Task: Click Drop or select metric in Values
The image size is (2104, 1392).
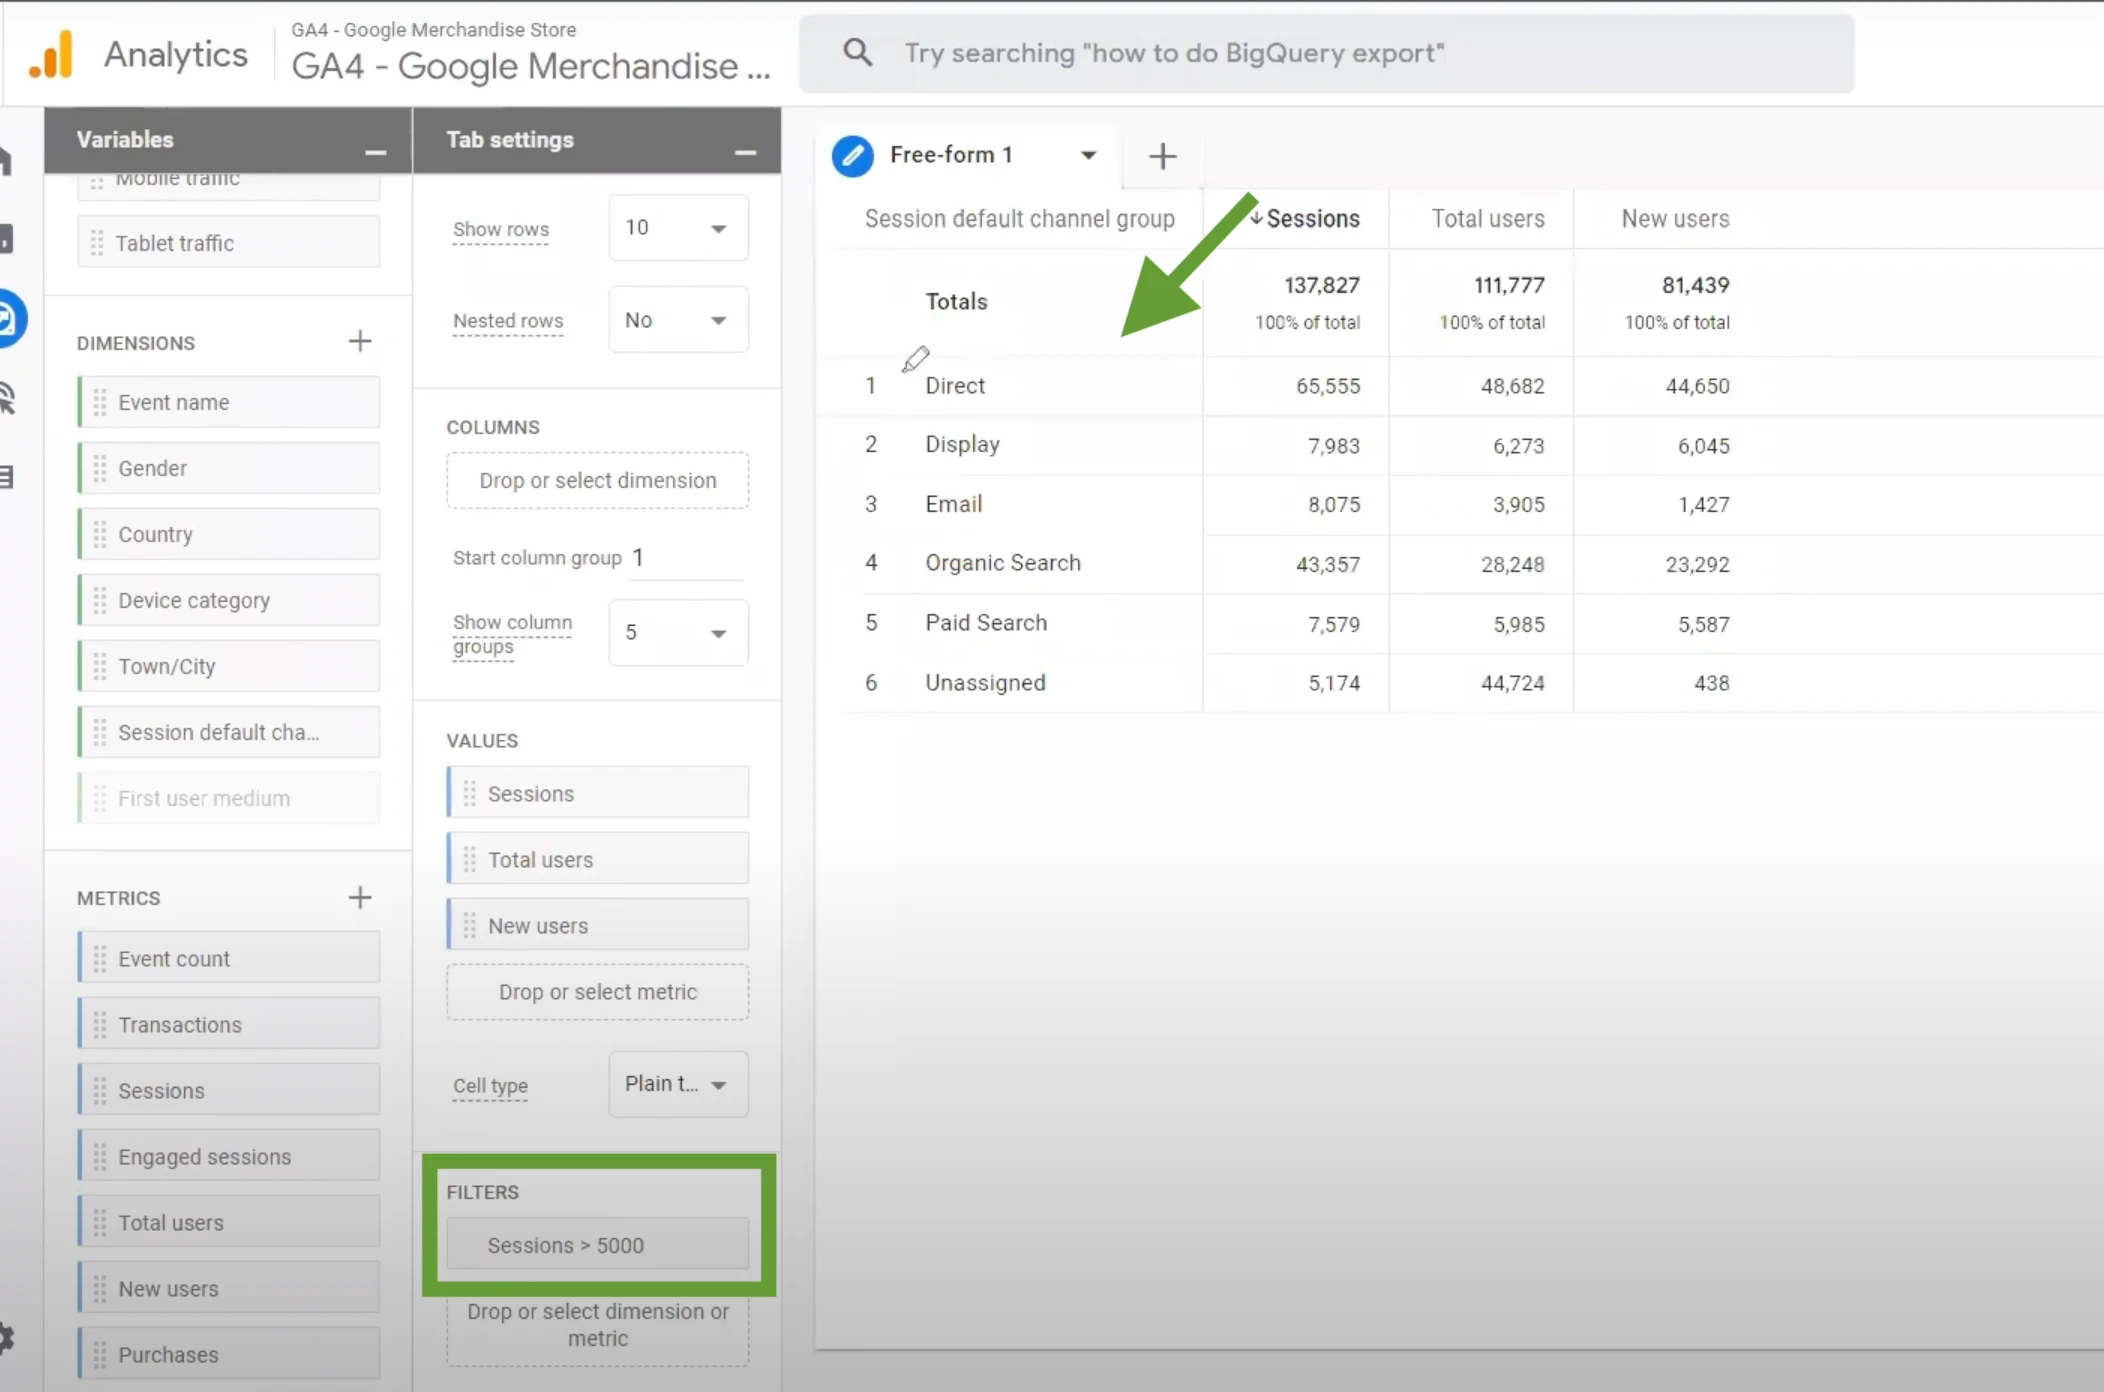Action: (x=597, y=992)
